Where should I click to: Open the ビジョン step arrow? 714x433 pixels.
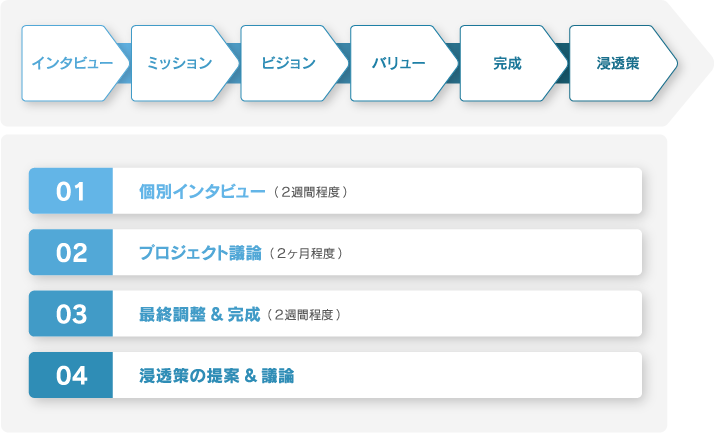(289, 63)
